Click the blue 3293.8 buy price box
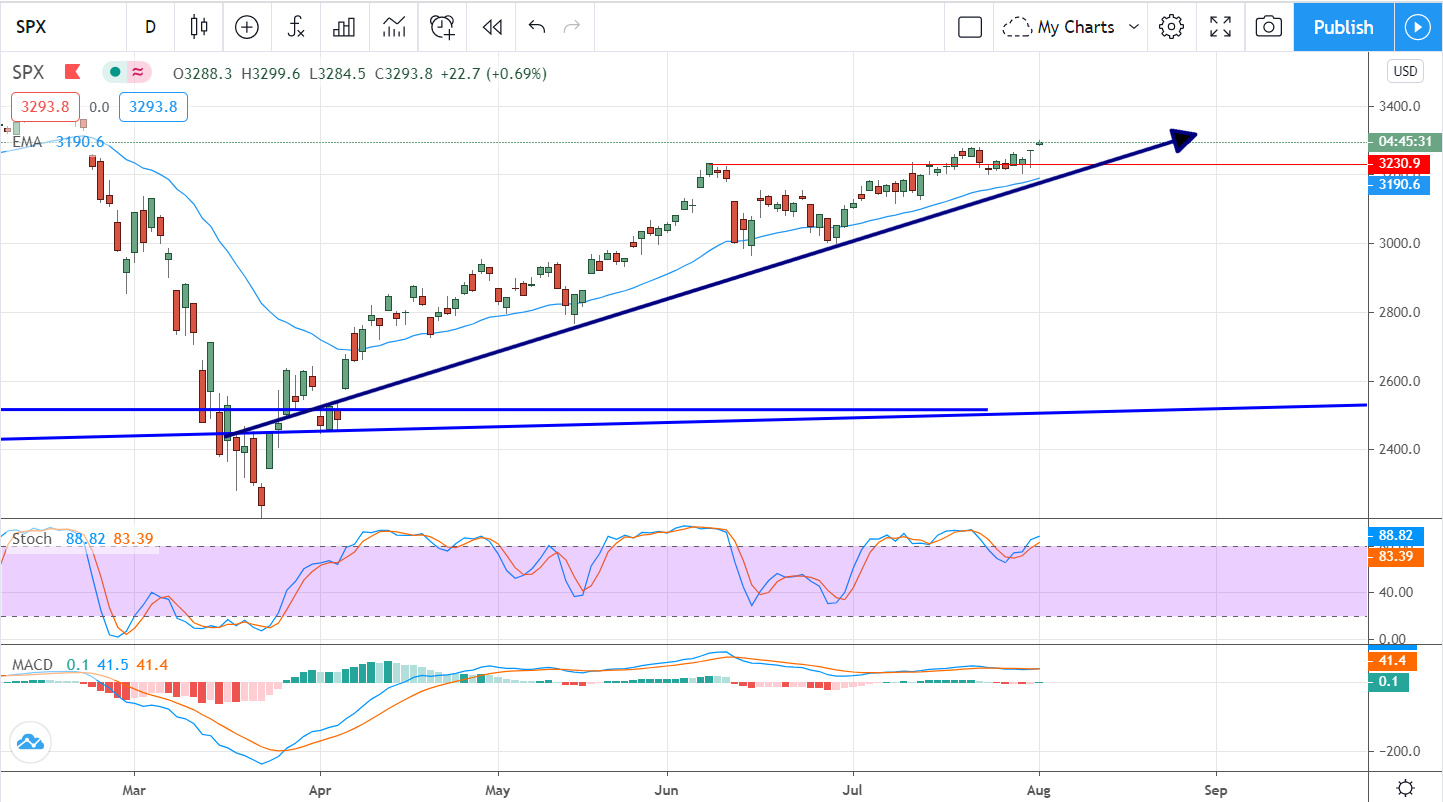The width and height of the screenshot is (1443, 802). click(153, 107)
